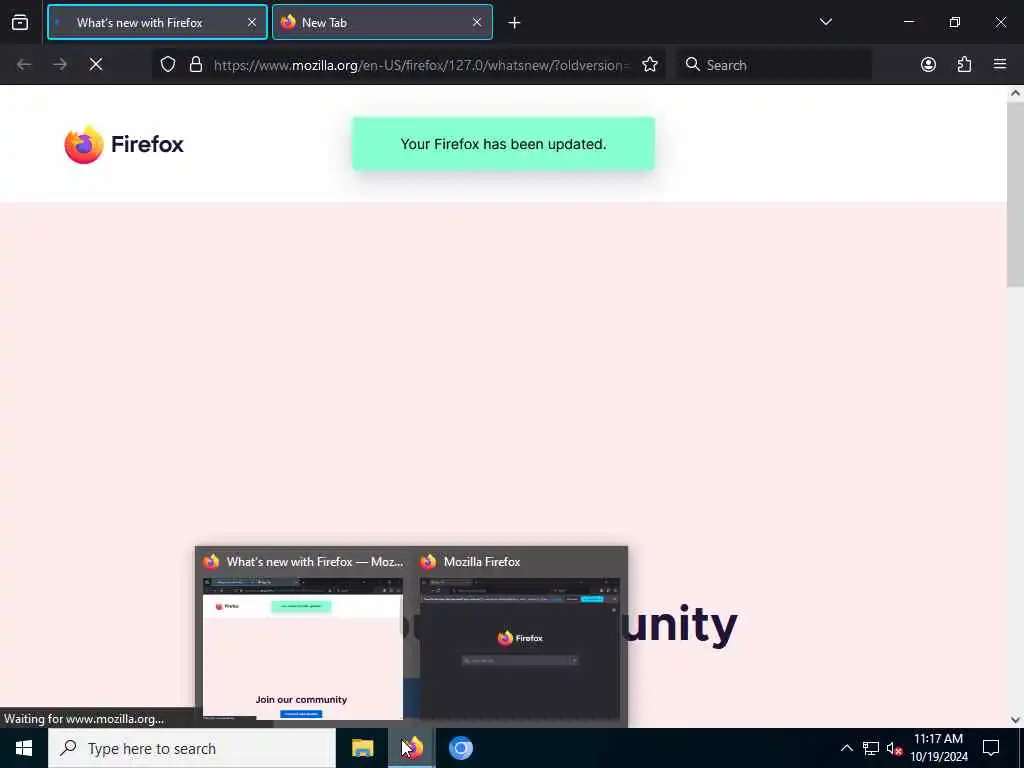Click the Your Firefox has been updated banner

[504, 144]
